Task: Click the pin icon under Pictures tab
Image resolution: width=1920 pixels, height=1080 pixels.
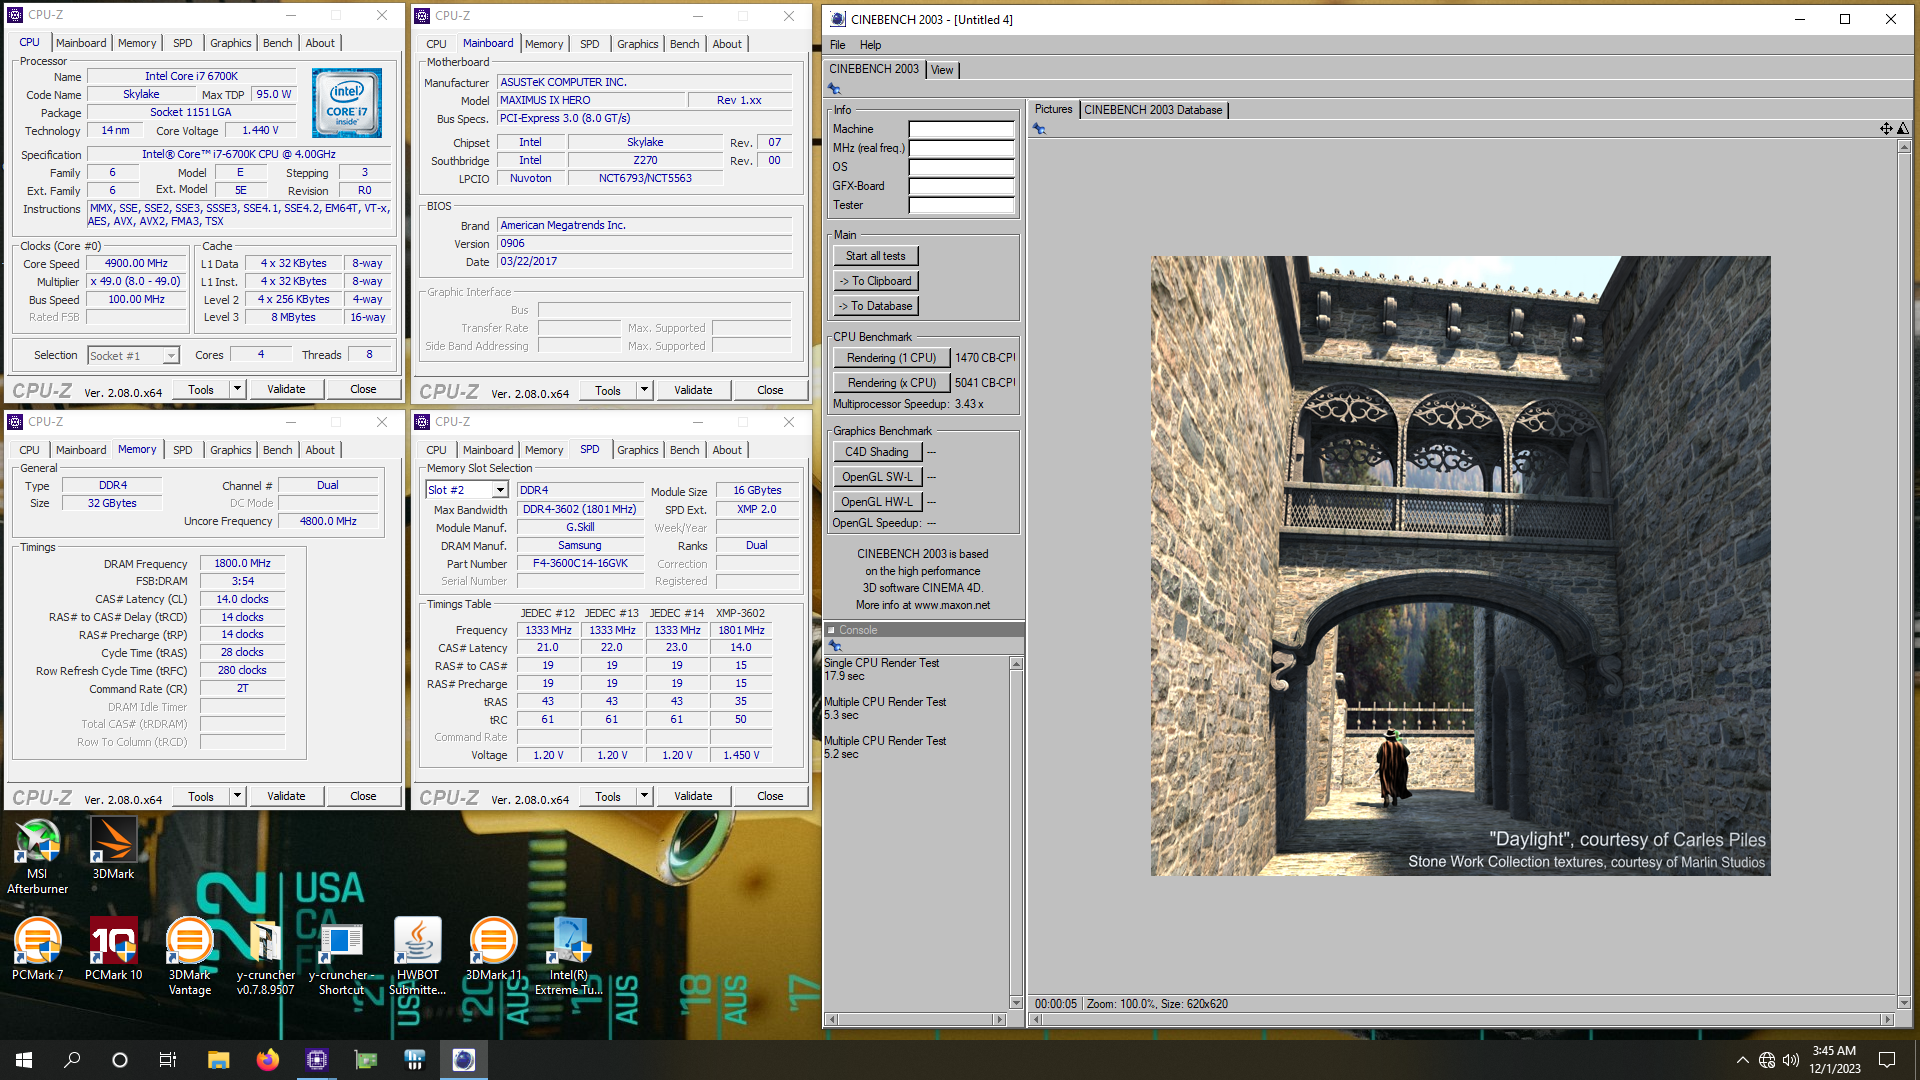Action: click(1039, 129)
